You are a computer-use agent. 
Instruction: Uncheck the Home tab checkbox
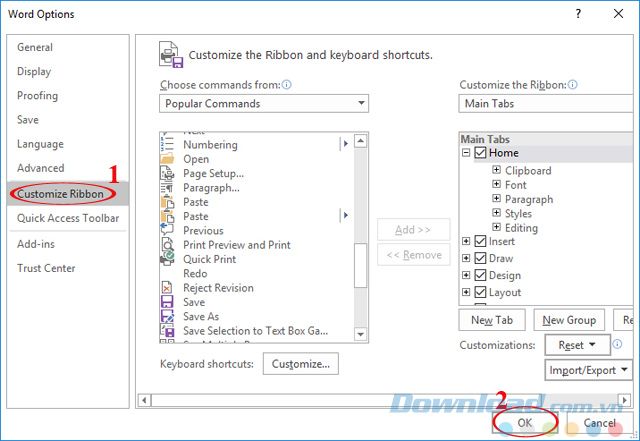(x=480, y=153)
